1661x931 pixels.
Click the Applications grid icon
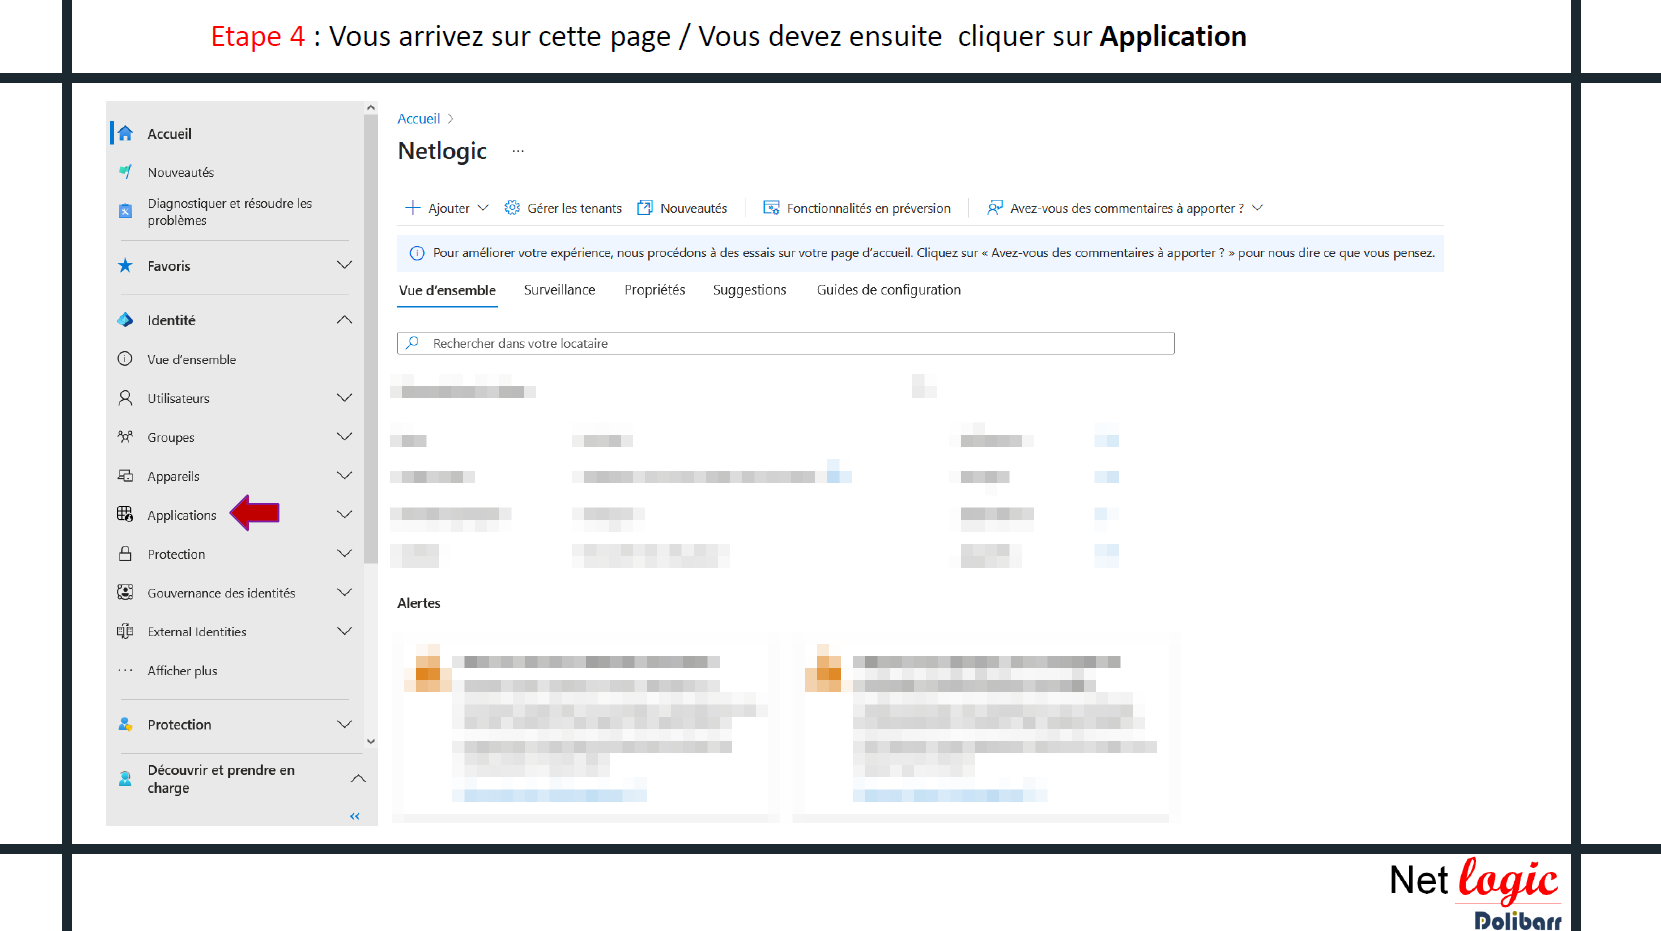pos(125,514)
